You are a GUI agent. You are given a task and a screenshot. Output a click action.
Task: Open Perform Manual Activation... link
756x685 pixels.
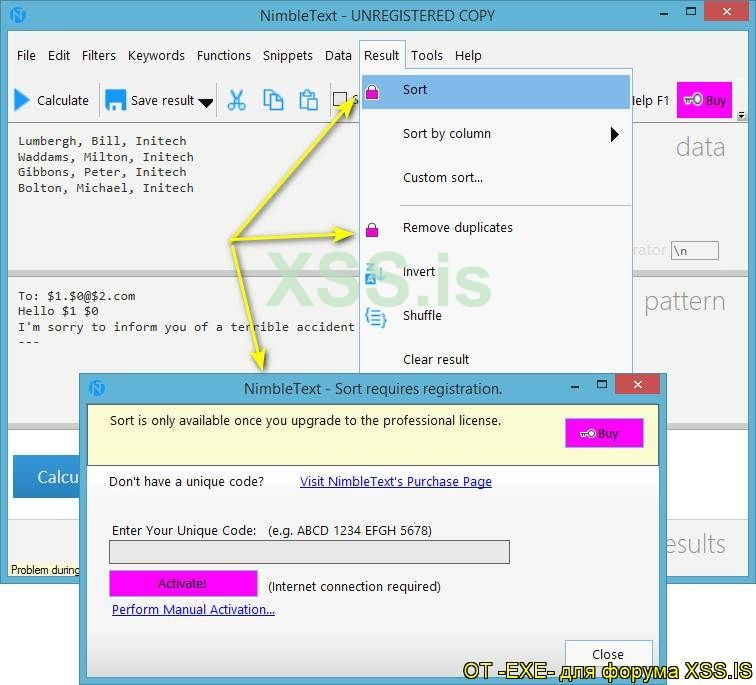tap(193, 609)
